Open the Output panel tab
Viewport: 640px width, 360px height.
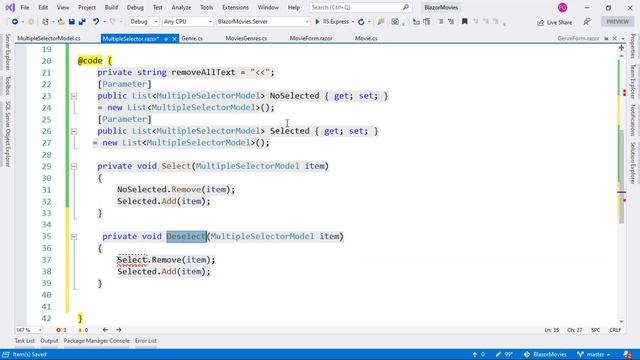point(49,341)
